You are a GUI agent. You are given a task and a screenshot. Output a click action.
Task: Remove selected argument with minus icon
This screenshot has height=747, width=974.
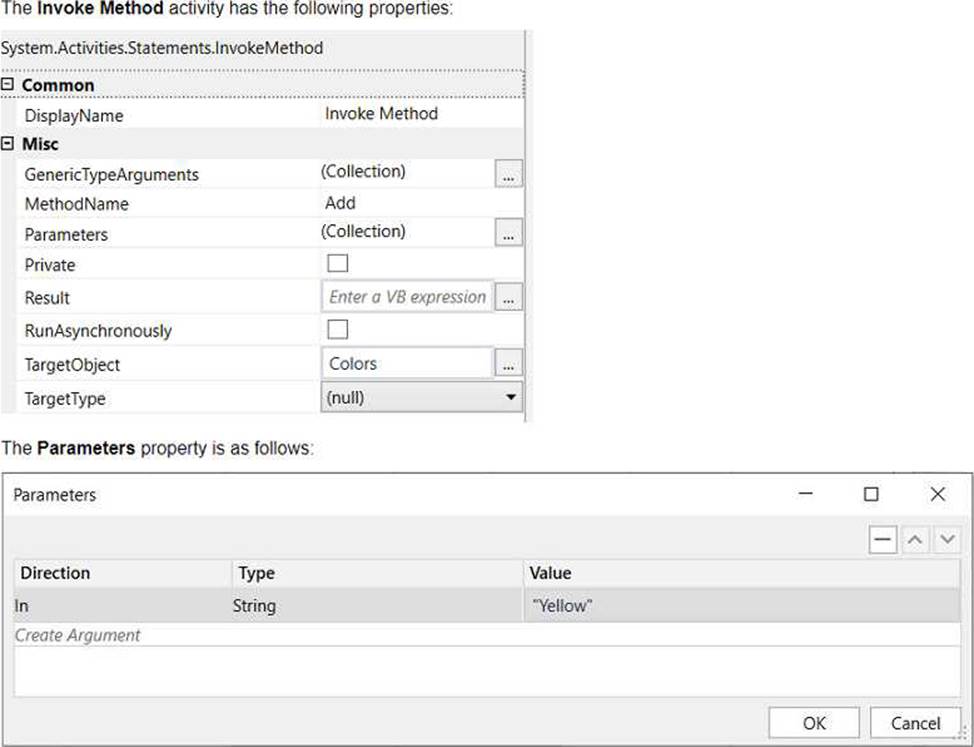tap(882, 539)
